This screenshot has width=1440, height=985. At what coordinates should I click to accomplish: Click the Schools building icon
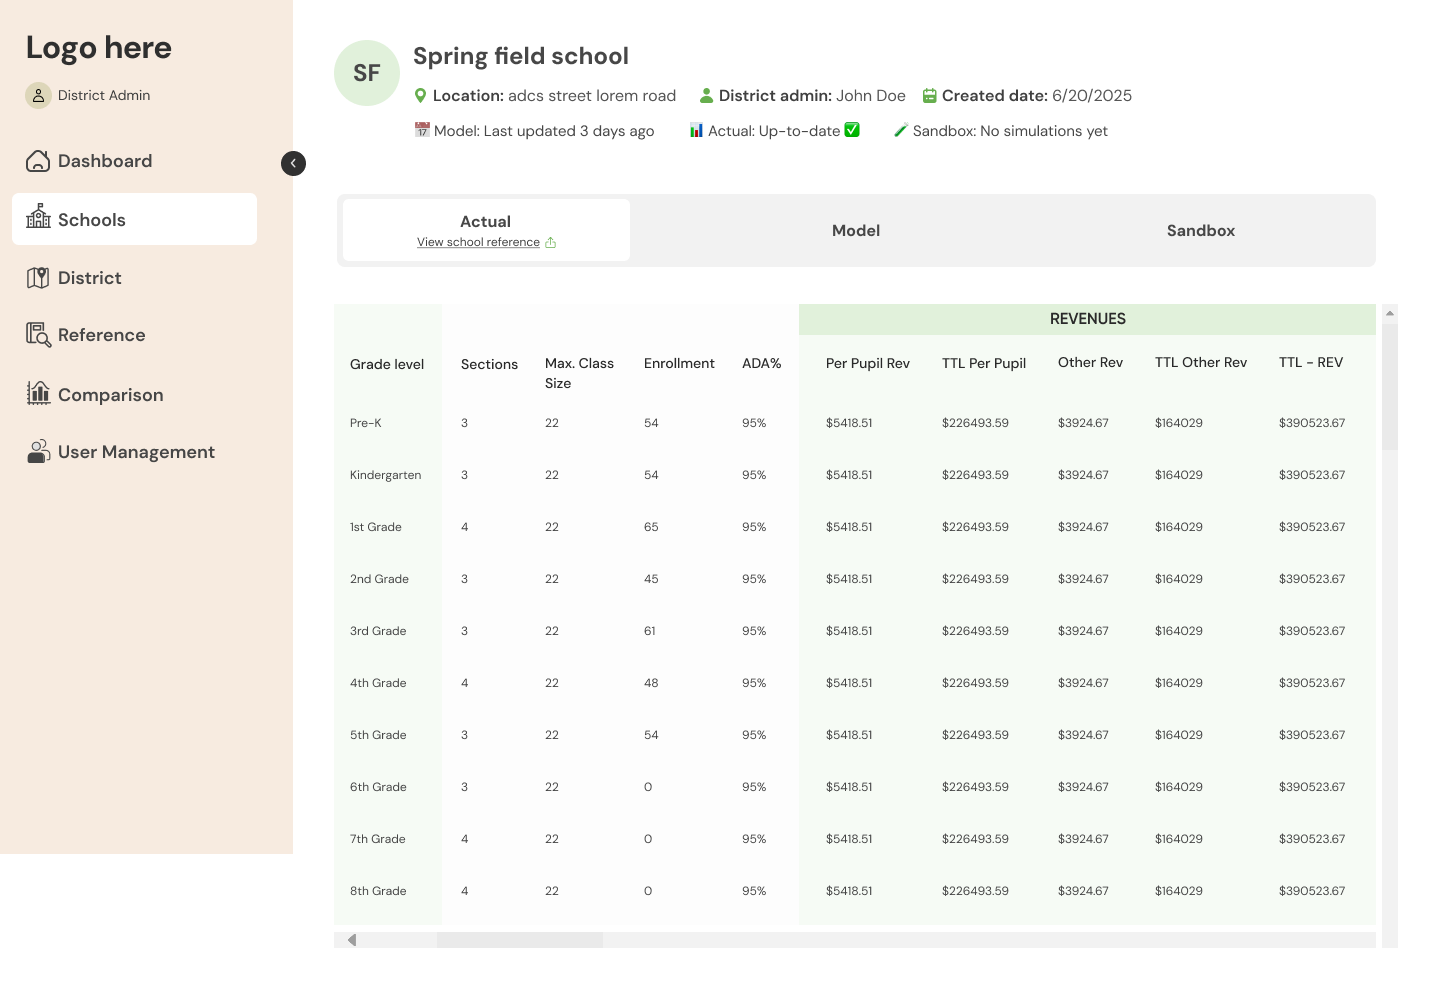(38, 216)
